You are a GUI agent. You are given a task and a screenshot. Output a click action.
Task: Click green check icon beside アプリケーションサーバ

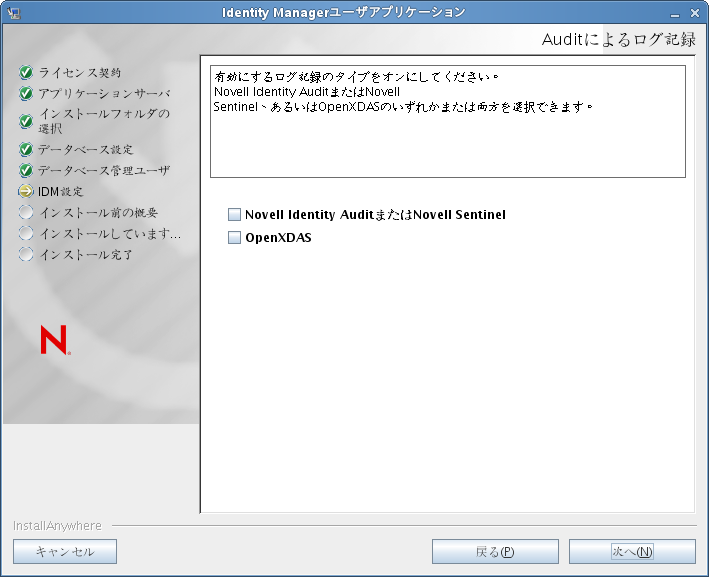click(x=26, y=93)
